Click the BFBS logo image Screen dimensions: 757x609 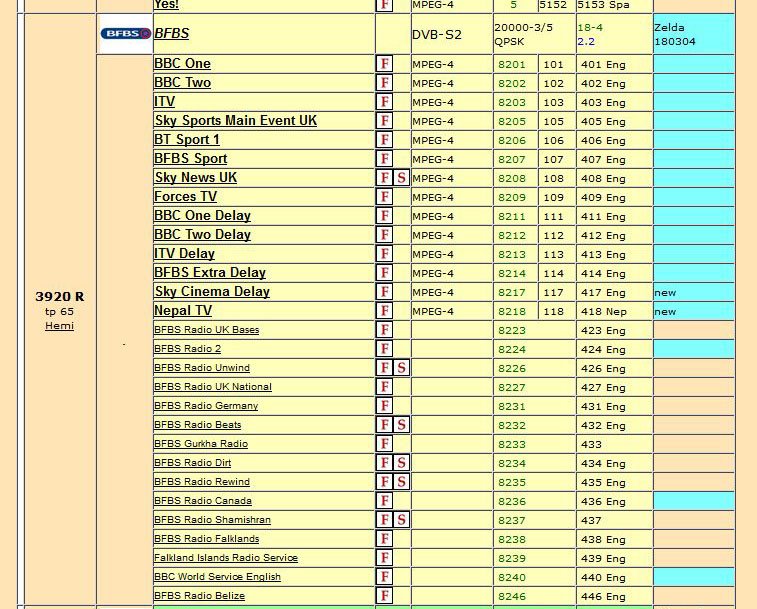[126, 33]
